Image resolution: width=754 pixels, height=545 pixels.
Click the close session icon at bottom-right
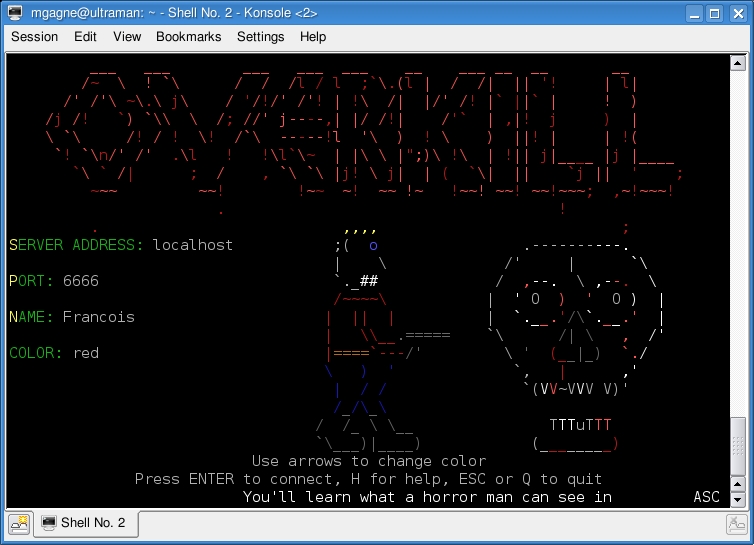pyautogui.click(x=736, y=523)
